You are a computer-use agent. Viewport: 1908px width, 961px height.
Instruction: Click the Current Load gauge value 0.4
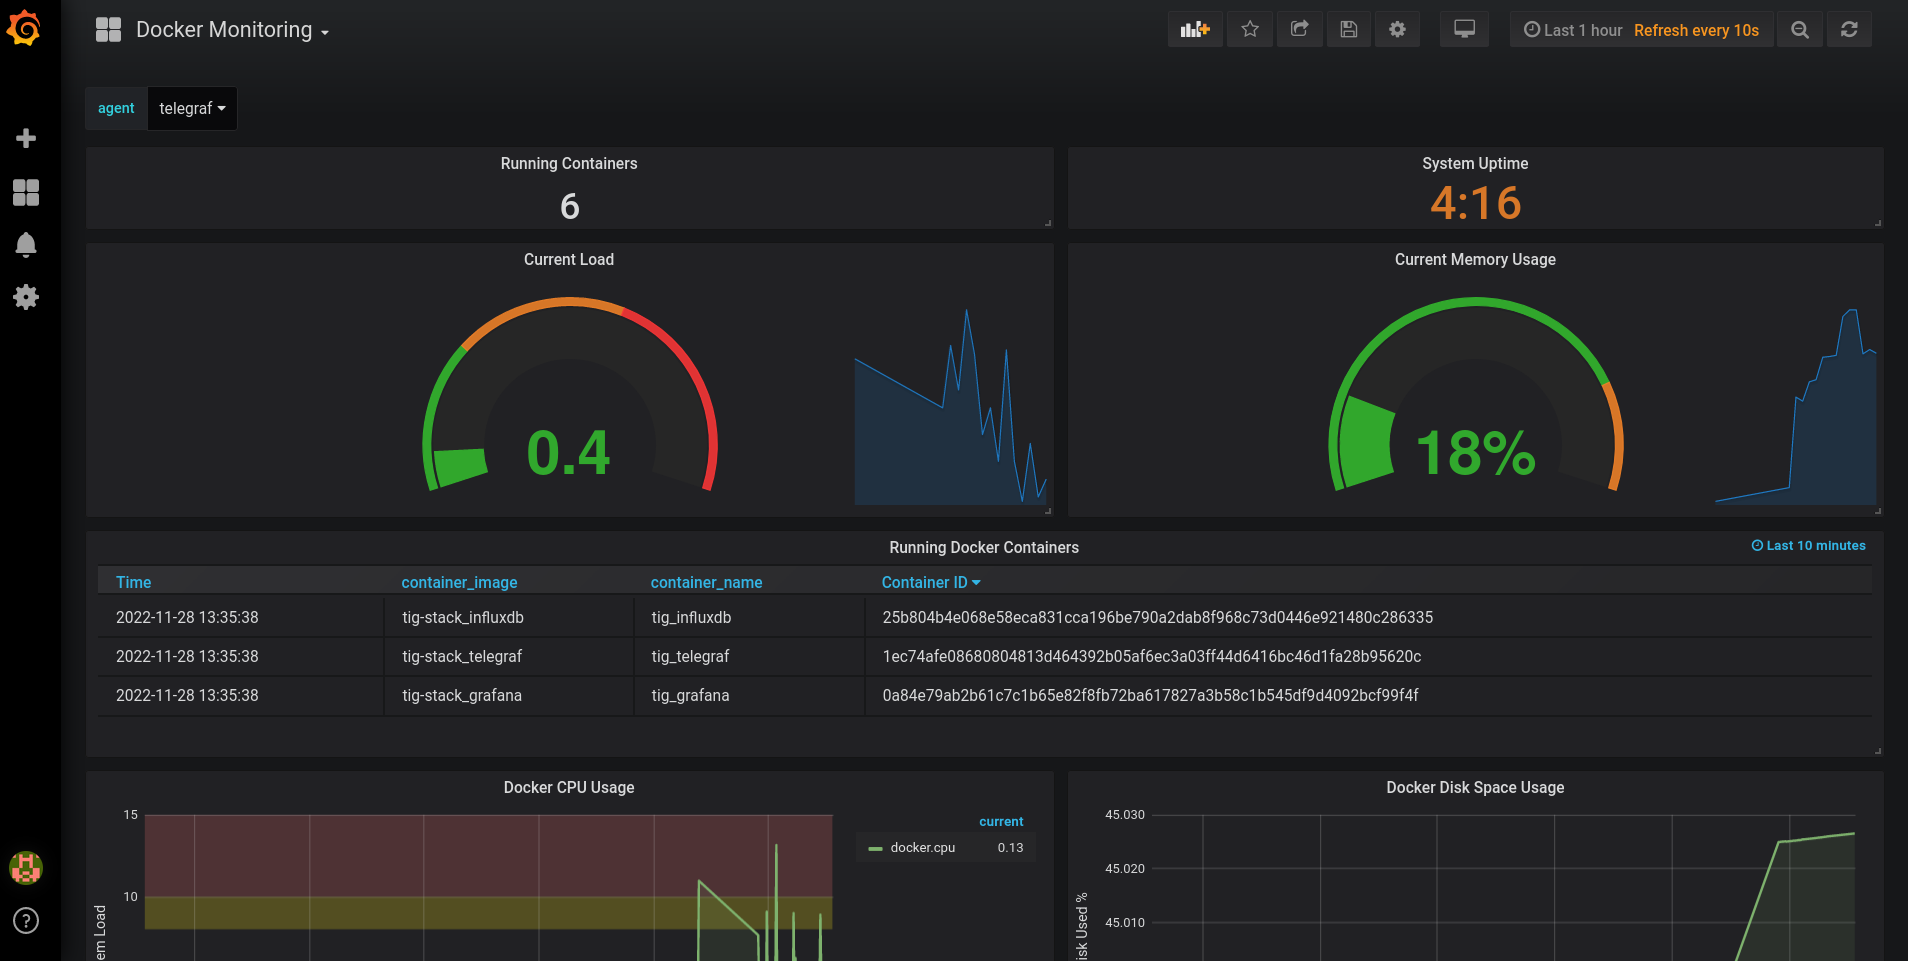[568, 452]
